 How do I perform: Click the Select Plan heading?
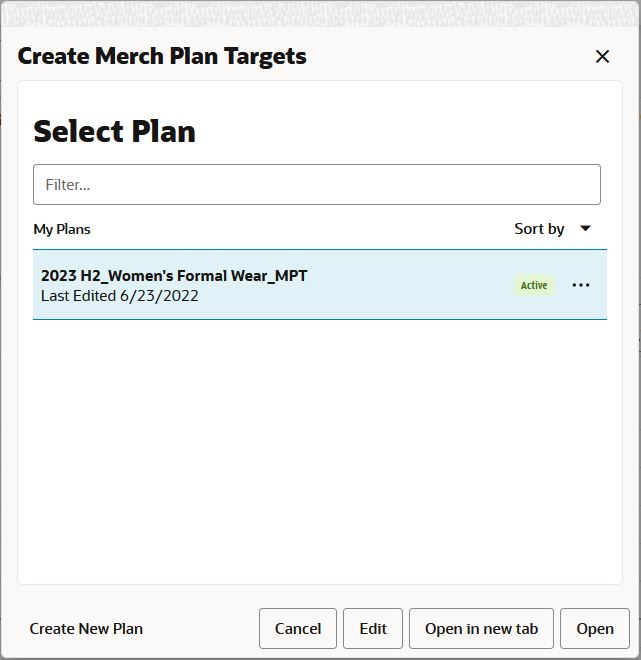click(x=115, y=131)
